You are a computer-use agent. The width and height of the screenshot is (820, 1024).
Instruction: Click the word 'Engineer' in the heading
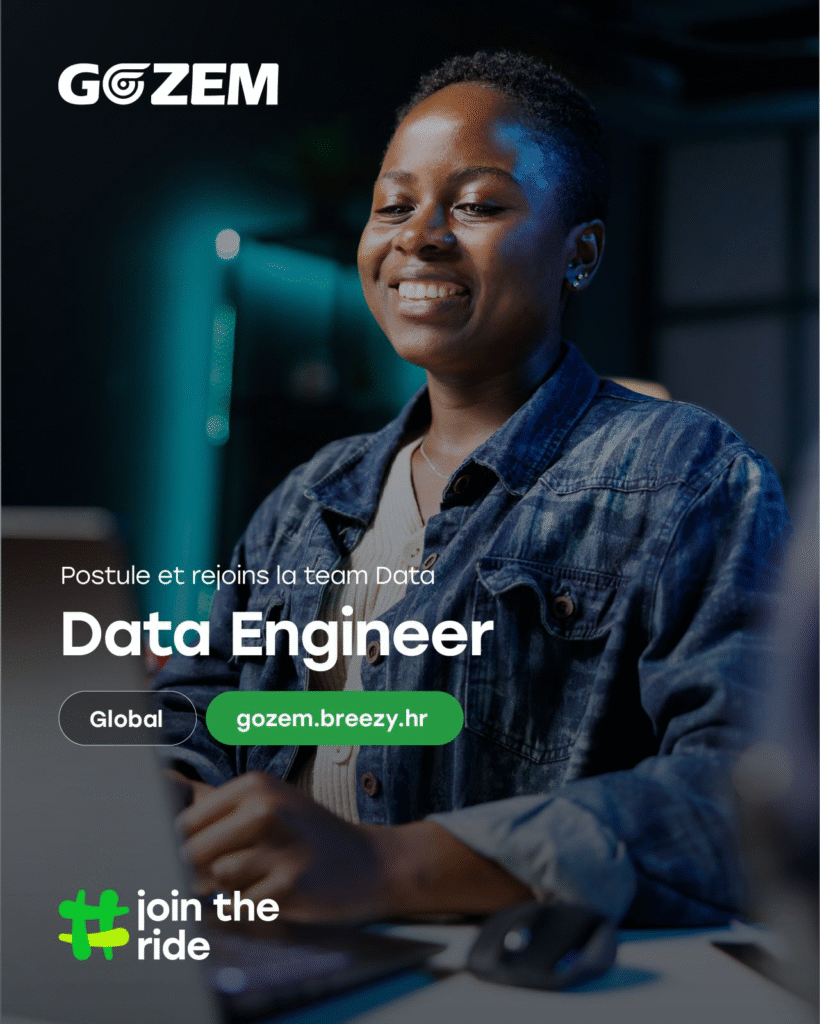click(362, 635)
